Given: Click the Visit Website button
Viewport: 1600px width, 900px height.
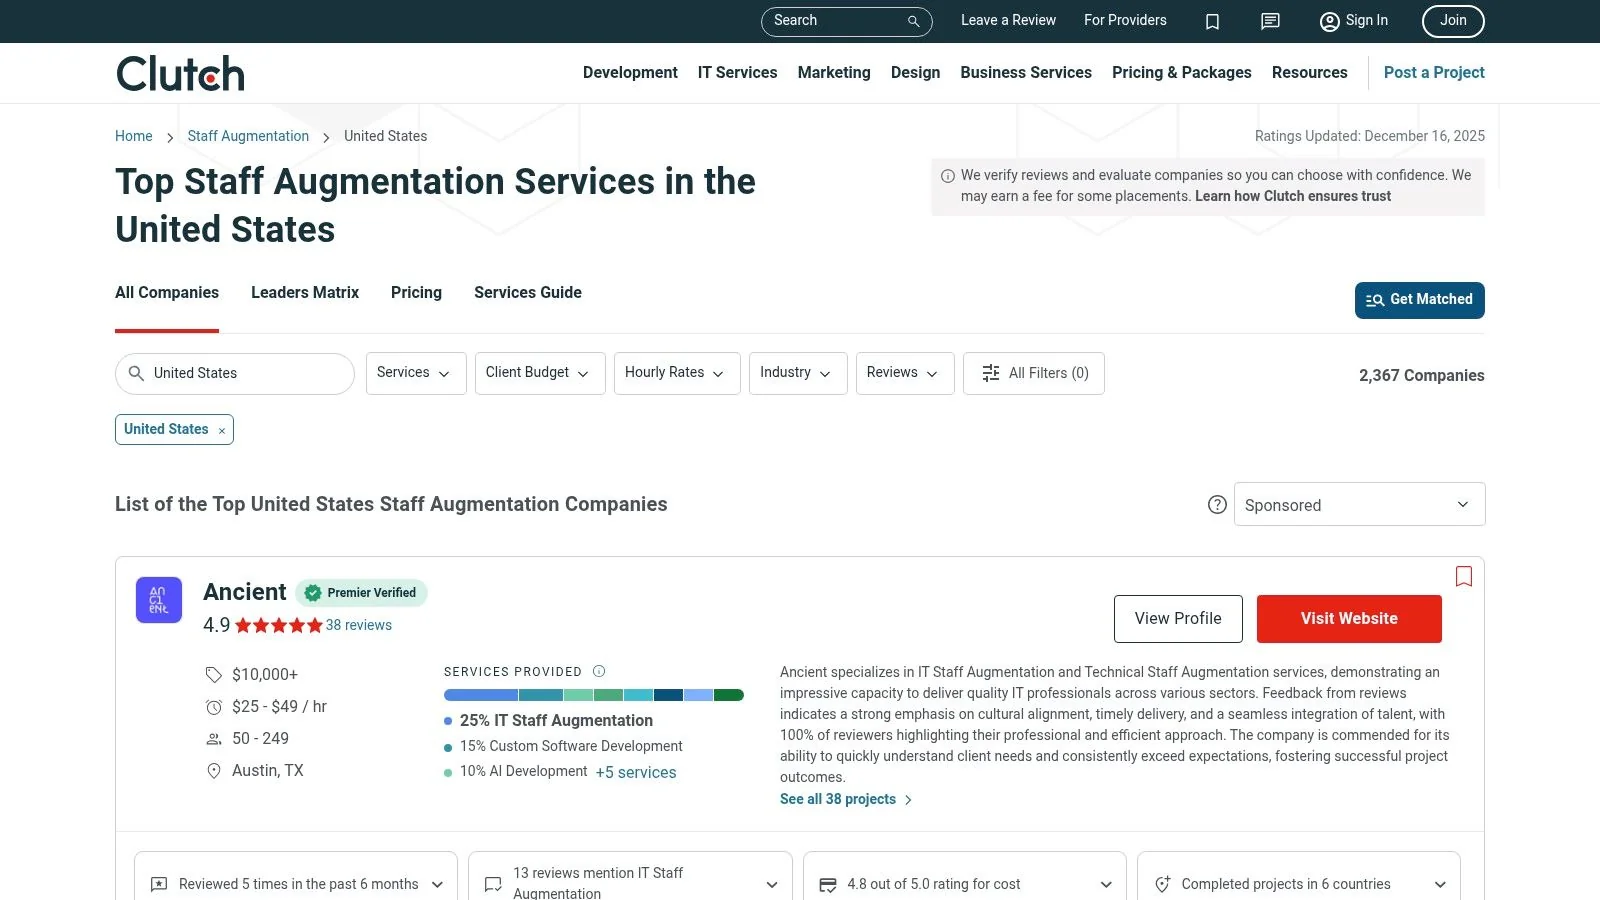Looking at the screenshot, I should (x=1348, y=619).
